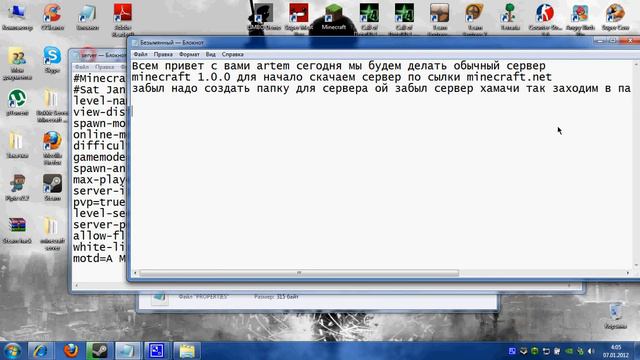640x360 pixels.
Task: Click the 'difficul' line in the server window
Action: pyautogui.click(x=99, y=146)
